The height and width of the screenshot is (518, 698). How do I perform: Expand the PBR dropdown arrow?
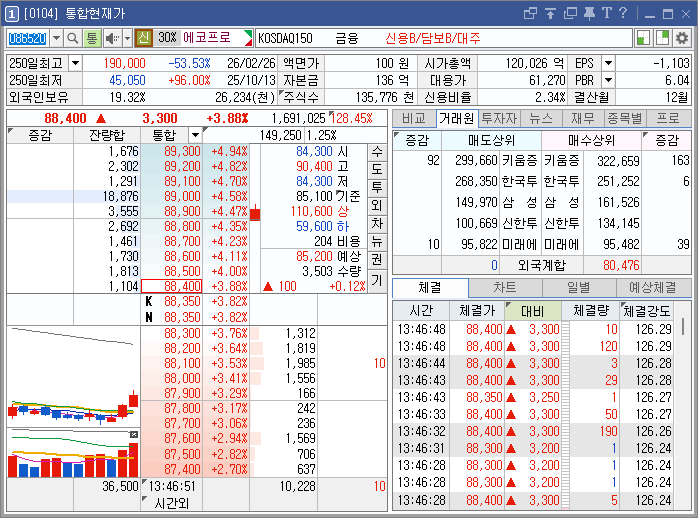tap(608, 80)
